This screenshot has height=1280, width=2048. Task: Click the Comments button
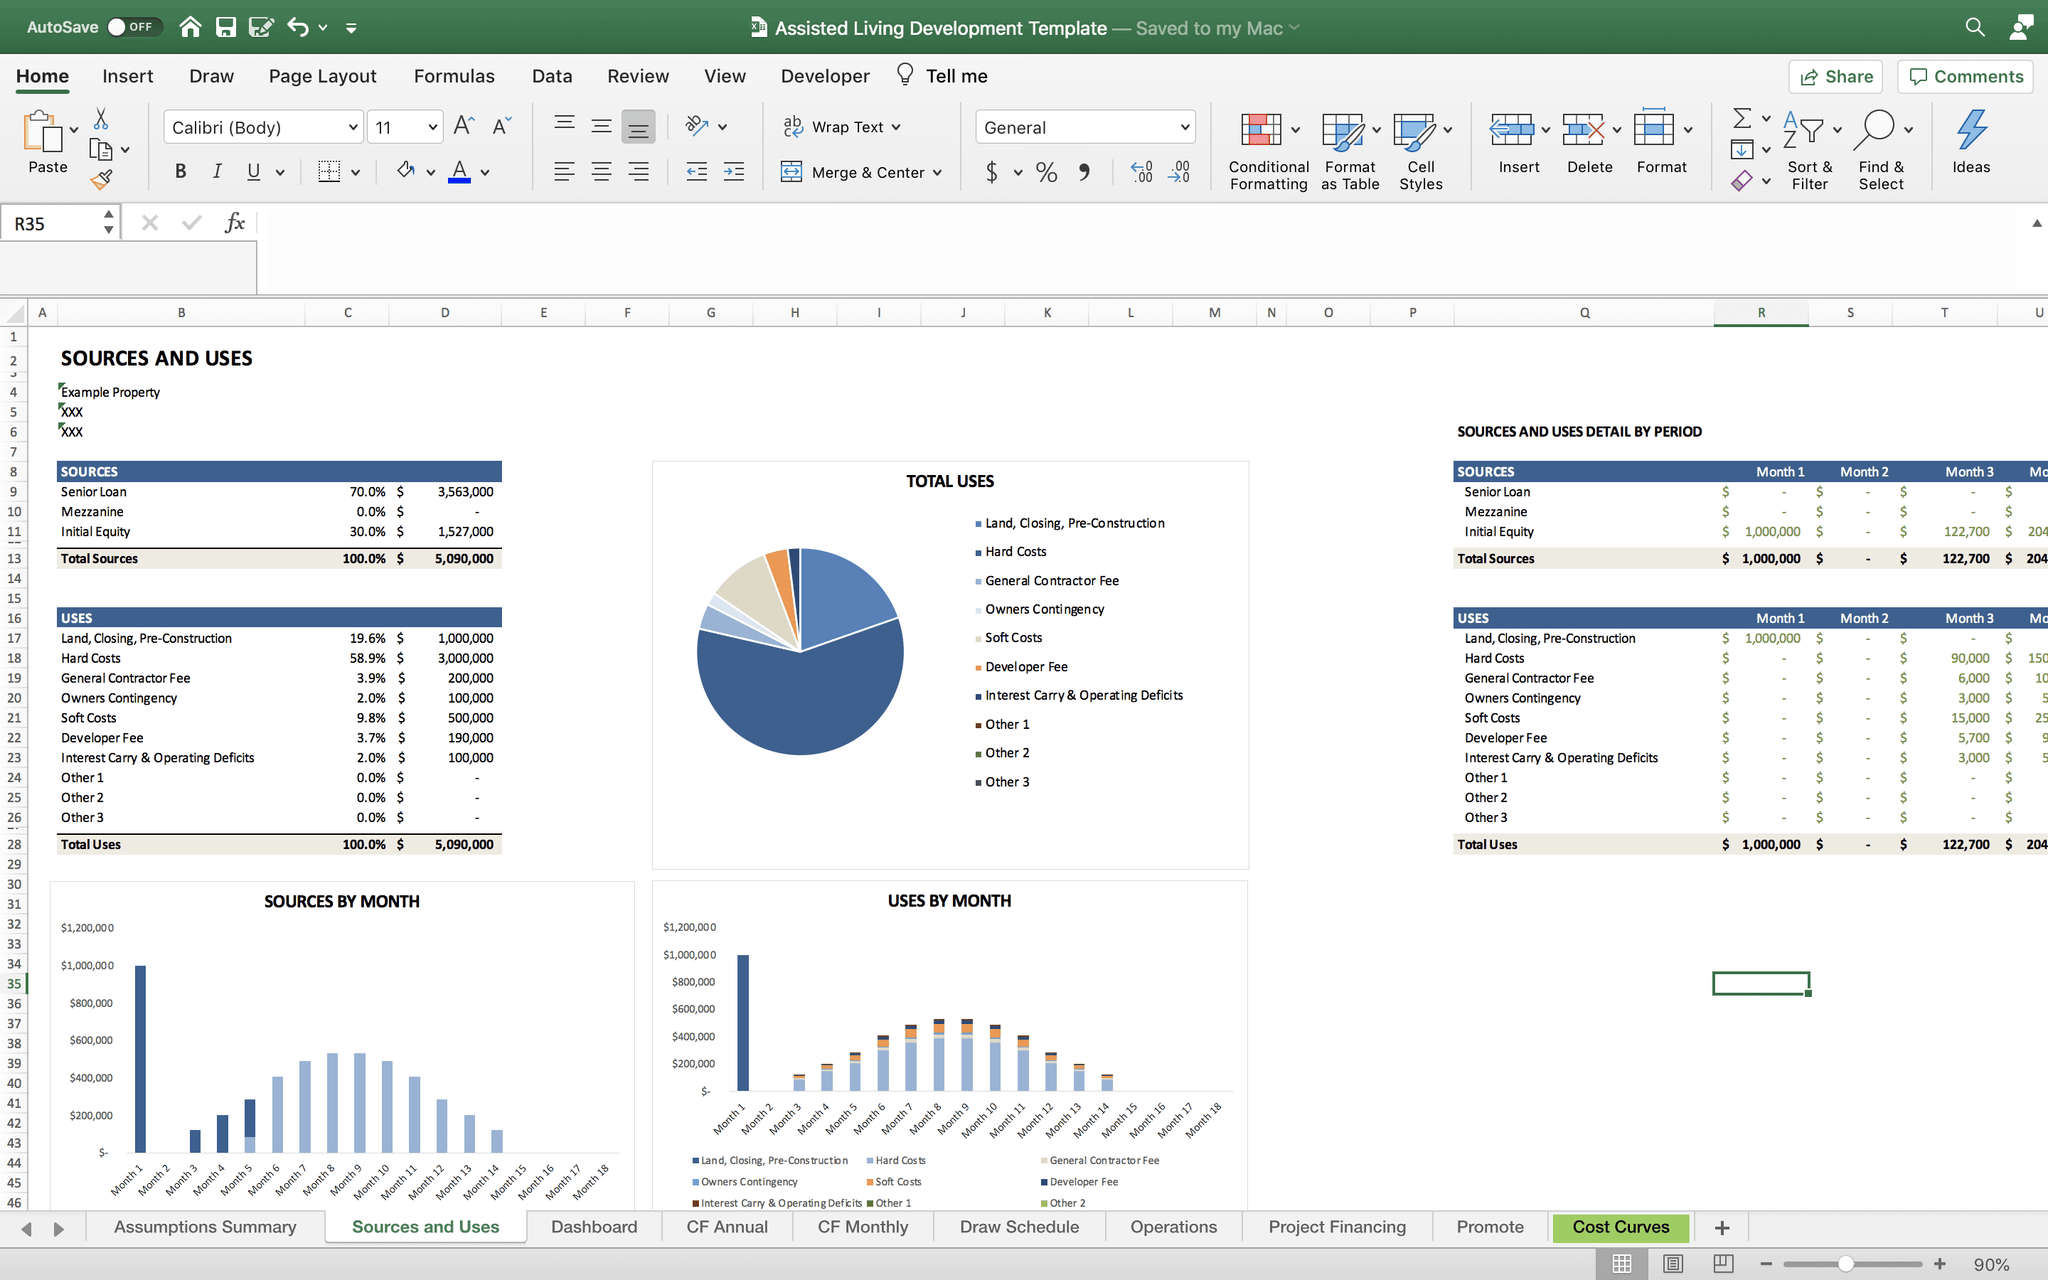[1965, 75]
